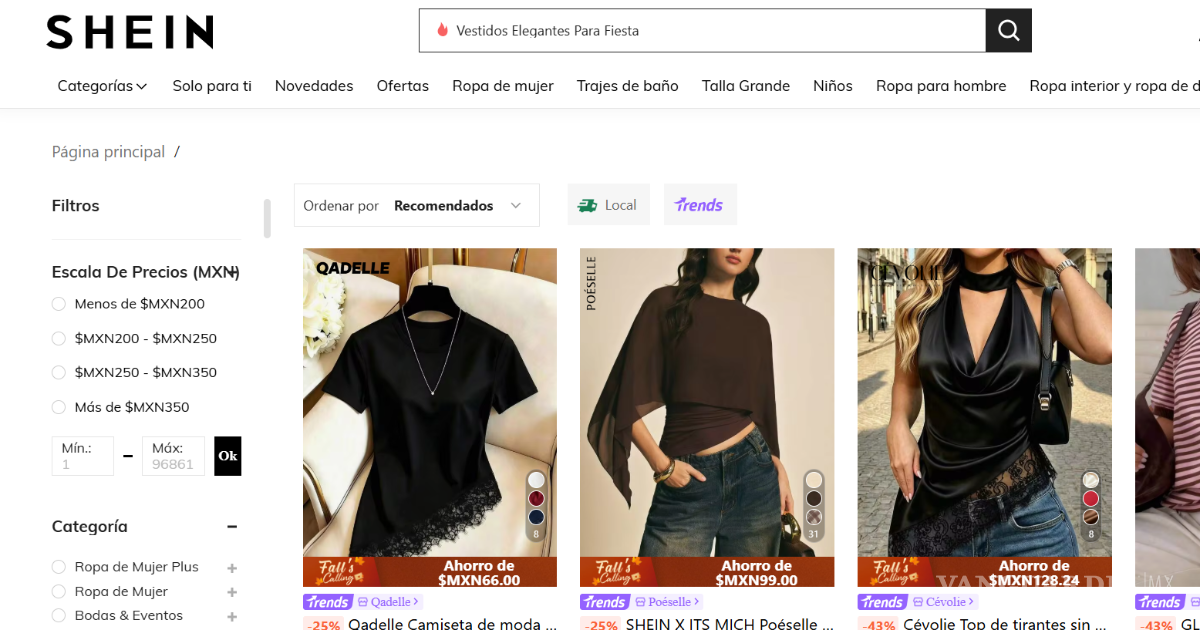Click the Trends badge under the Poéselle product

(x=605, y=602)
